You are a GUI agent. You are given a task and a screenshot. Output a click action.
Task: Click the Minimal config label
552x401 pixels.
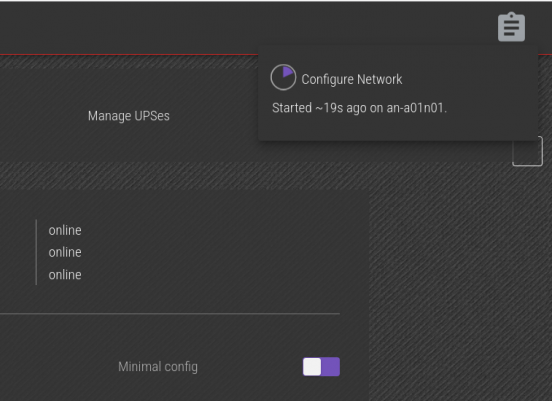click(x=158, y=366)
